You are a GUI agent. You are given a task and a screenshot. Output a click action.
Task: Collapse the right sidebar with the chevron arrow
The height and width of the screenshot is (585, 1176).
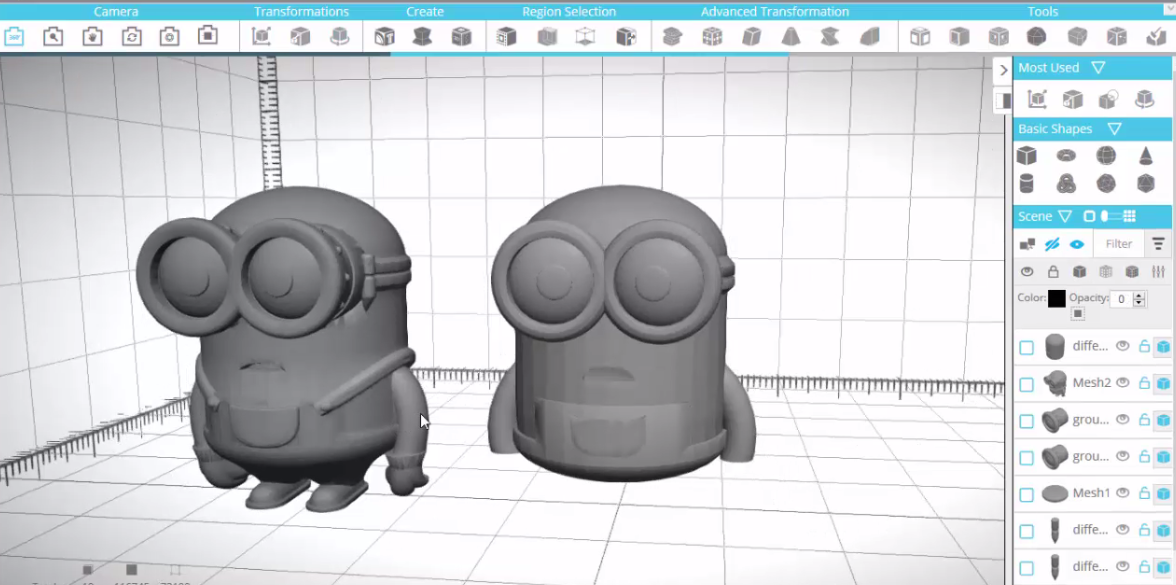[x=1004, y=70]
